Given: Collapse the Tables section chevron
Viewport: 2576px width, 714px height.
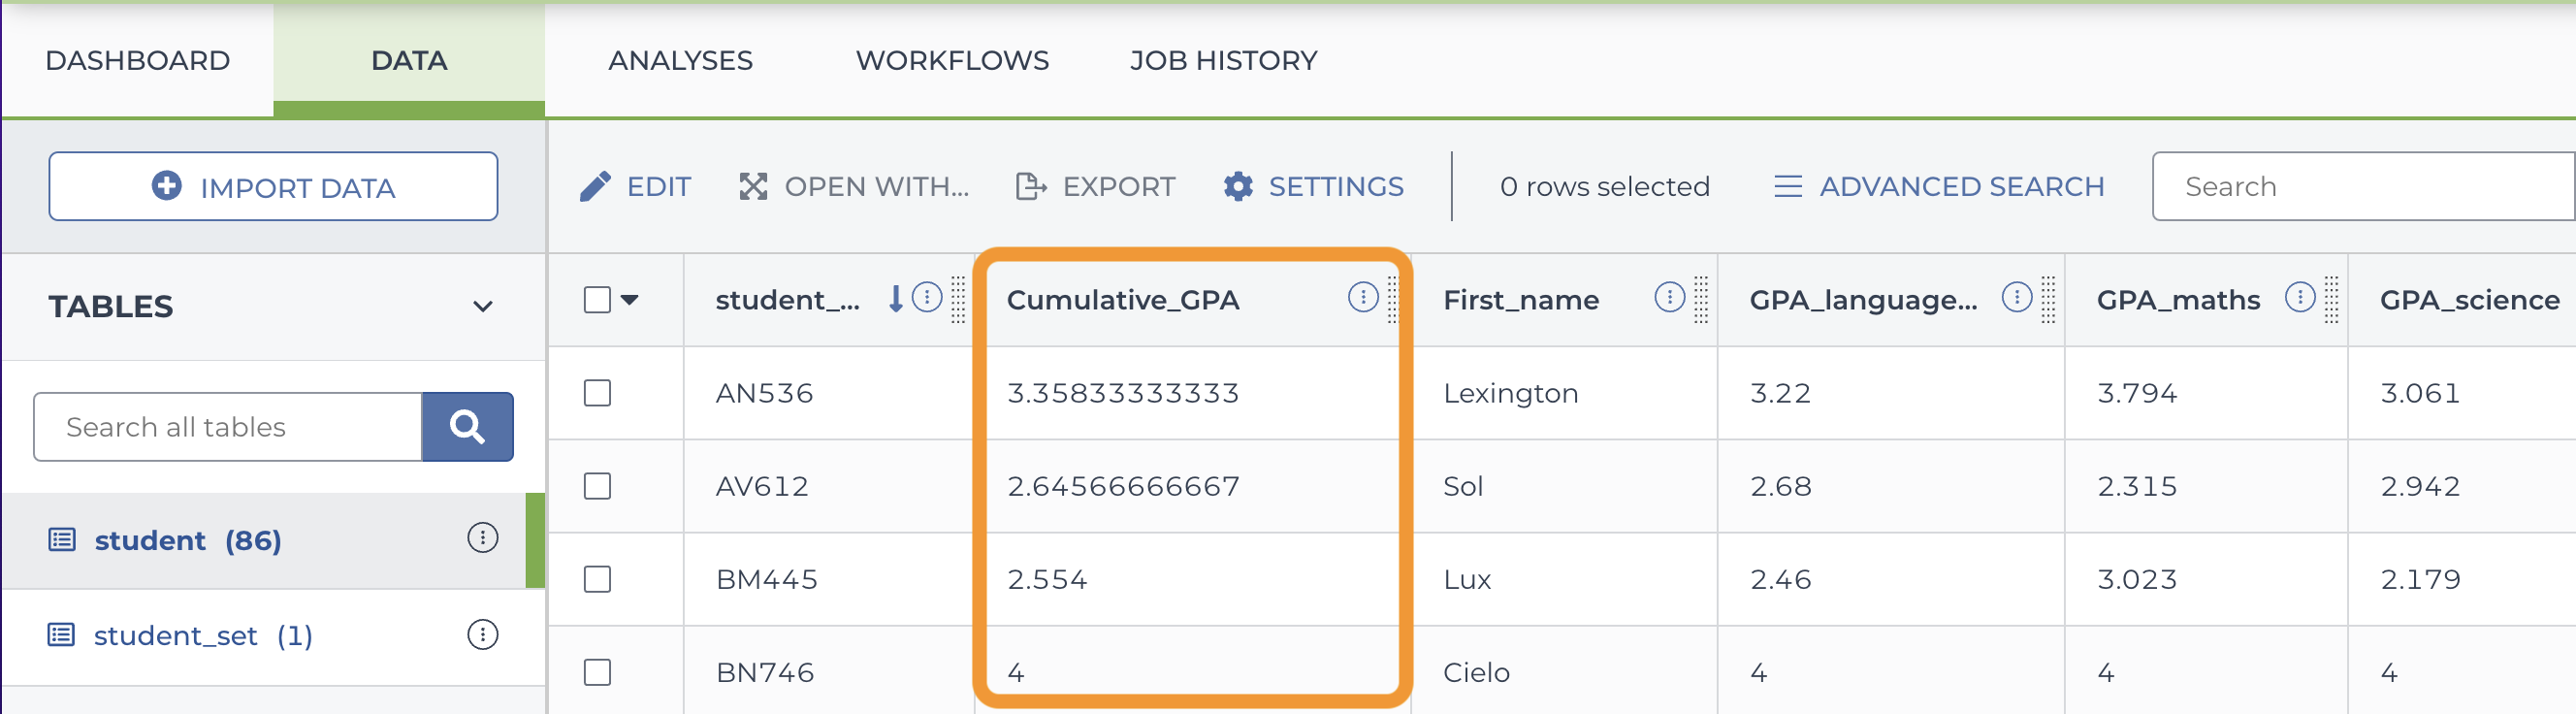Looking at the screenshot, I should click(483, 306).
